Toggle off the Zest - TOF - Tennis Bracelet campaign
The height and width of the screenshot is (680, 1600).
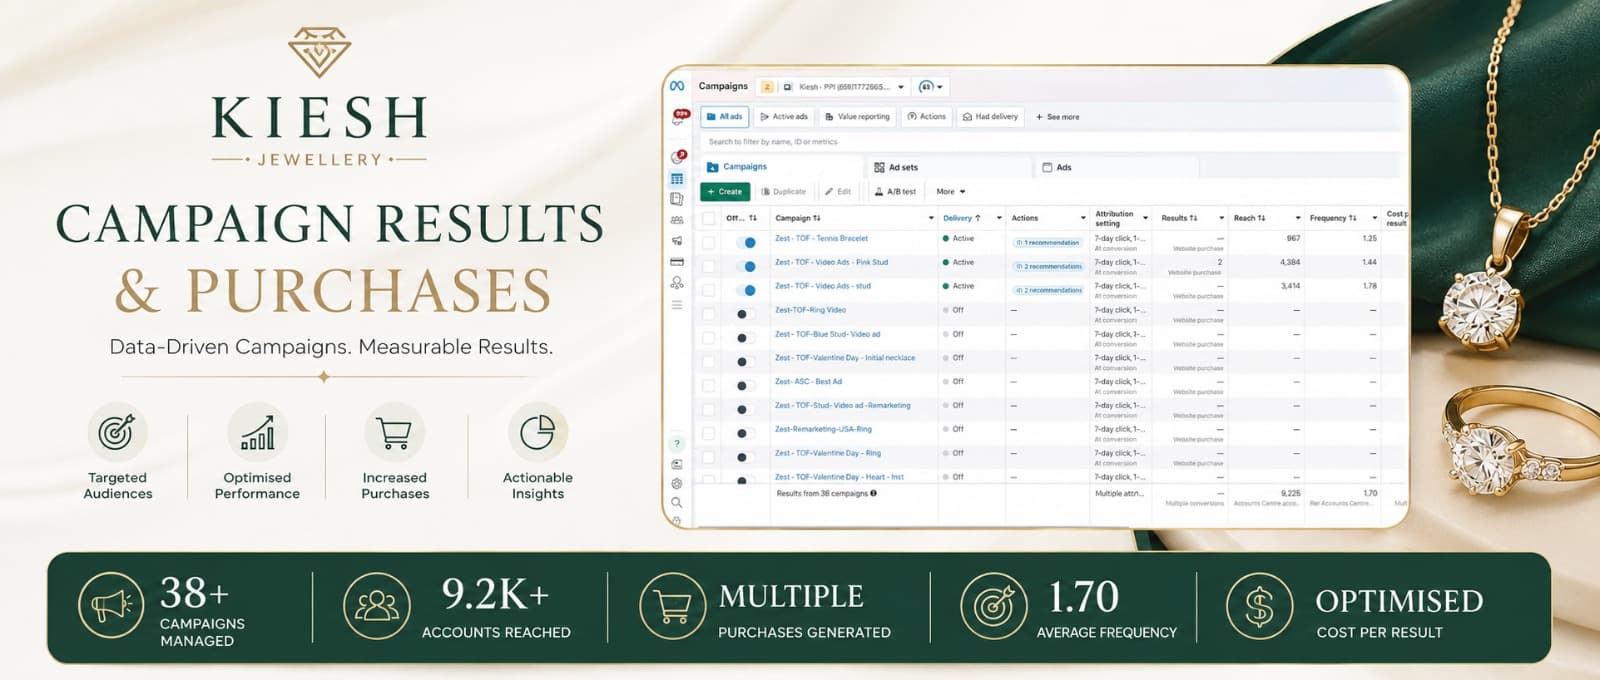pyautogui.click(x=746, y=242)
